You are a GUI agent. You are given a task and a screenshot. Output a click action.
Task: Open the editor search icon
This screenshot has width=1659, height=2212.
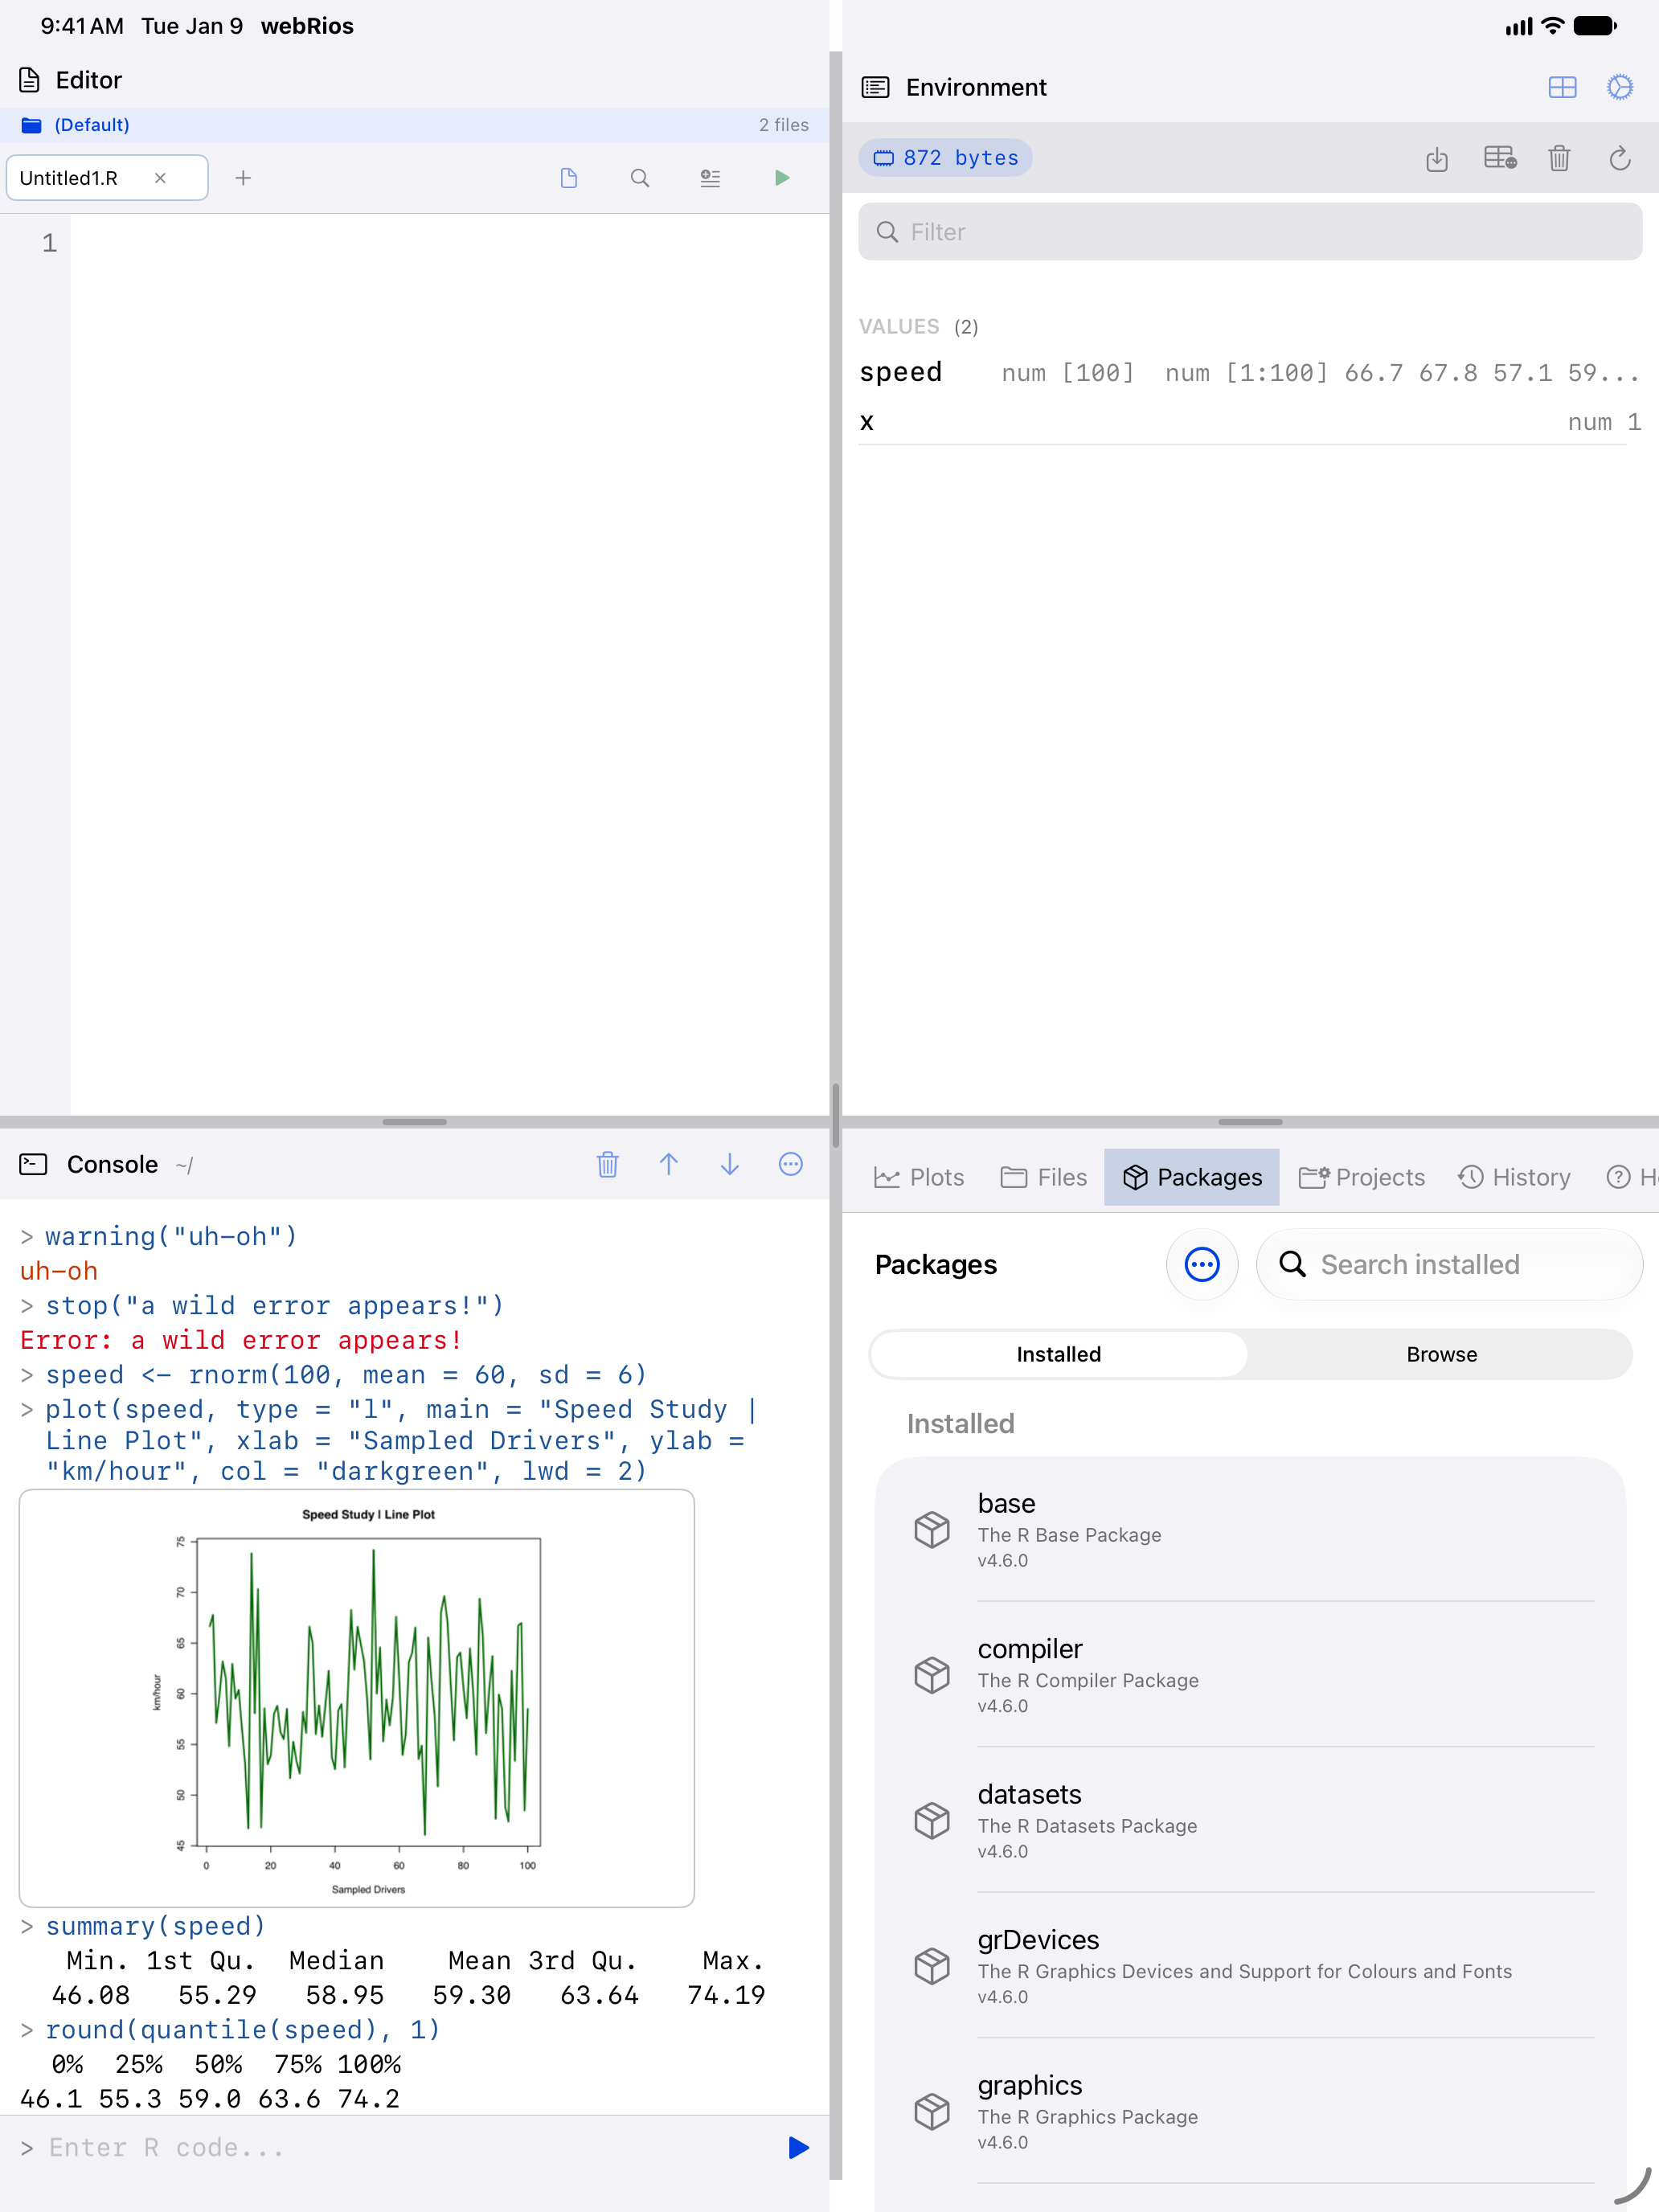click(640, 178)
